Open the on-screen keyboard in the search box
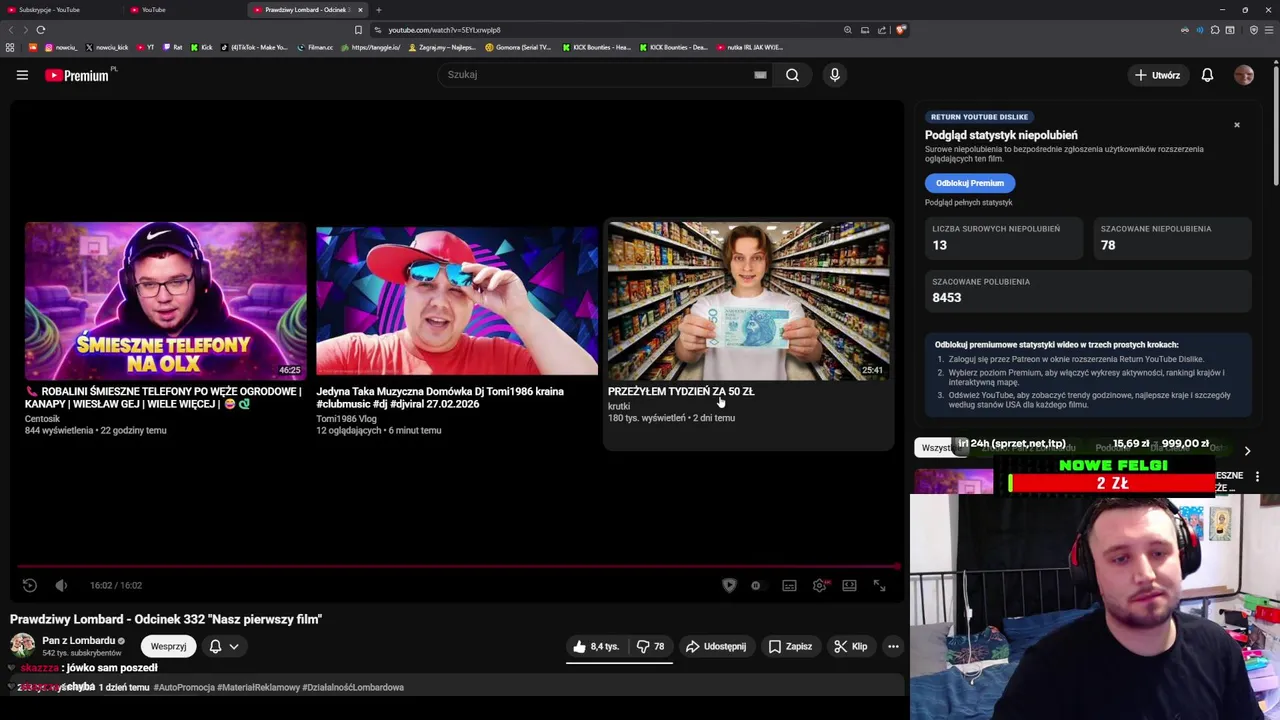This screenshot has width=1280, height=720. point(760,75)
